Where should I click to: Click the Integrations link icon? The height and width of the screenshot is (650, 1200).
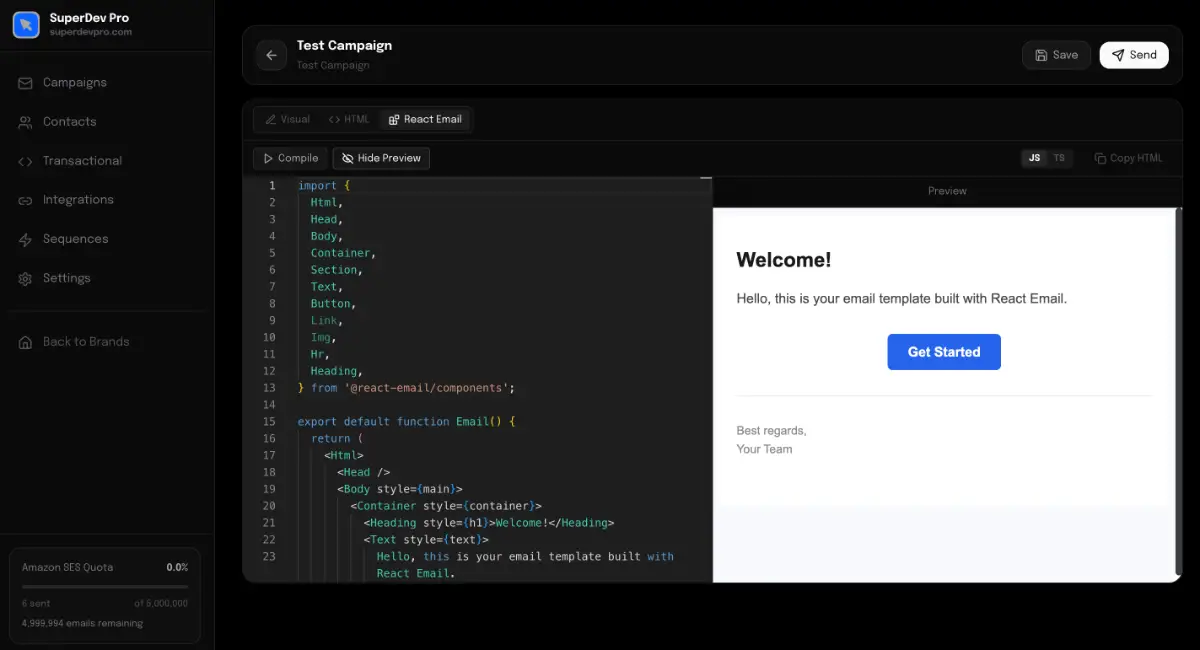[x=25, y=200]
